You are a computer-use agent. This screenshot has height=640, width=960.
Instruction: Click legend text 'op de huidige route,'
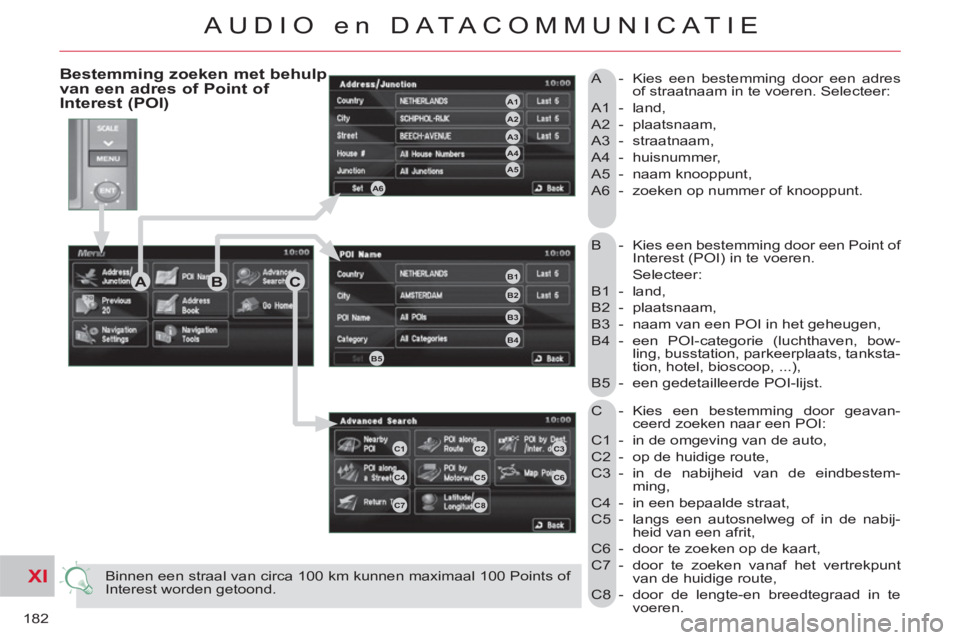click(700, 456)
